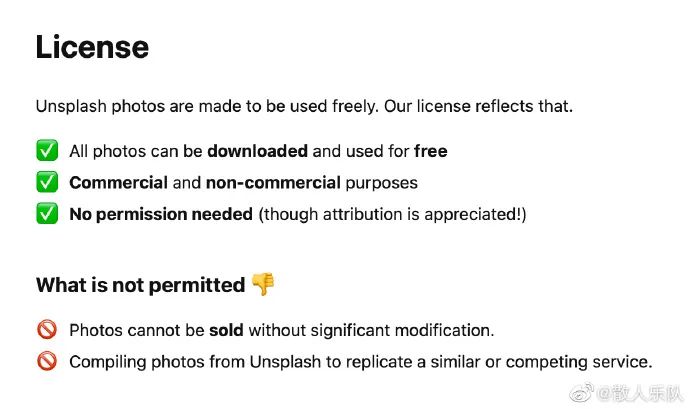The image size is (690, 409).
Task: Click the green checkmark beside No permission needed
Action: click(47, 214)
